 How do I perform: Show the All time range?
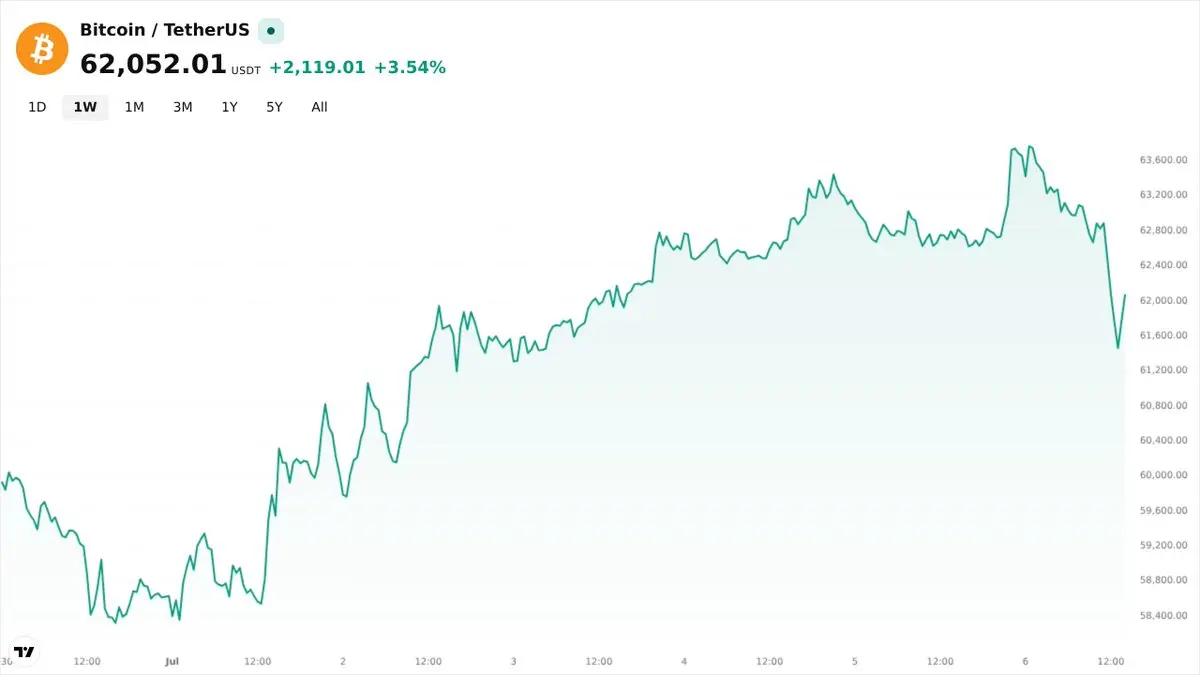[x=319, y=107]
